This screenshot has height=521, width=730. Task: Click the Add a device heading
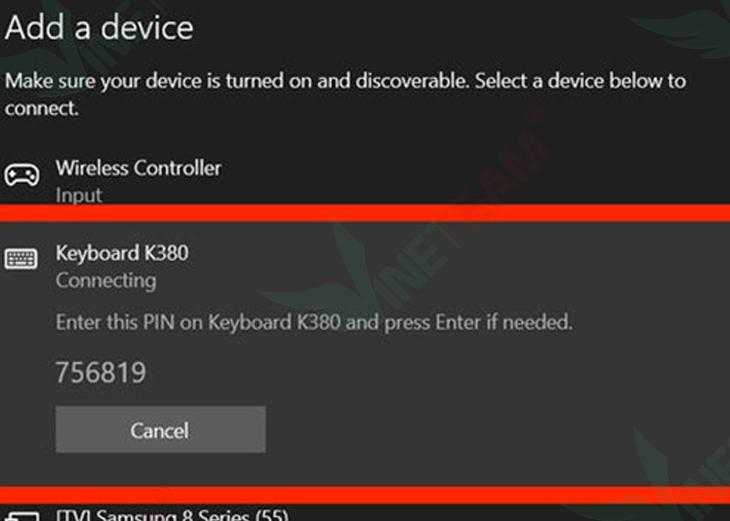pos(99,27)
